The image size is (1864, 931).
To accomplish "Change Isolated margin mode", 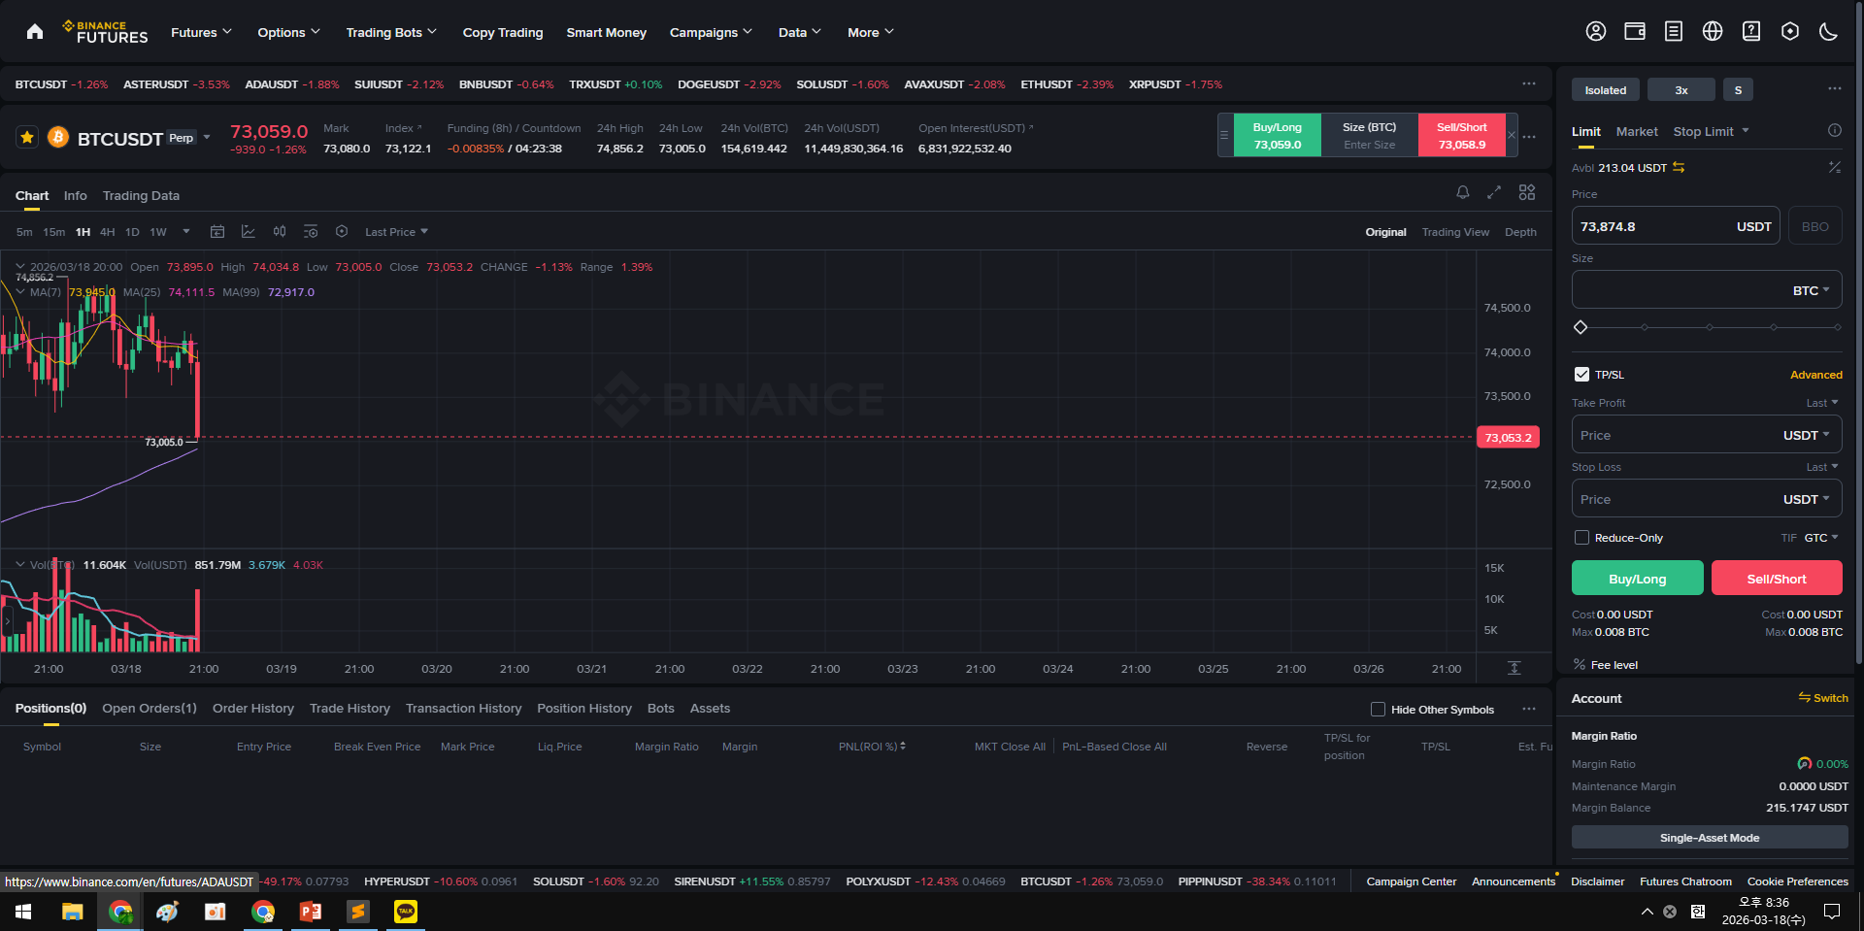I will point(1605,90).
